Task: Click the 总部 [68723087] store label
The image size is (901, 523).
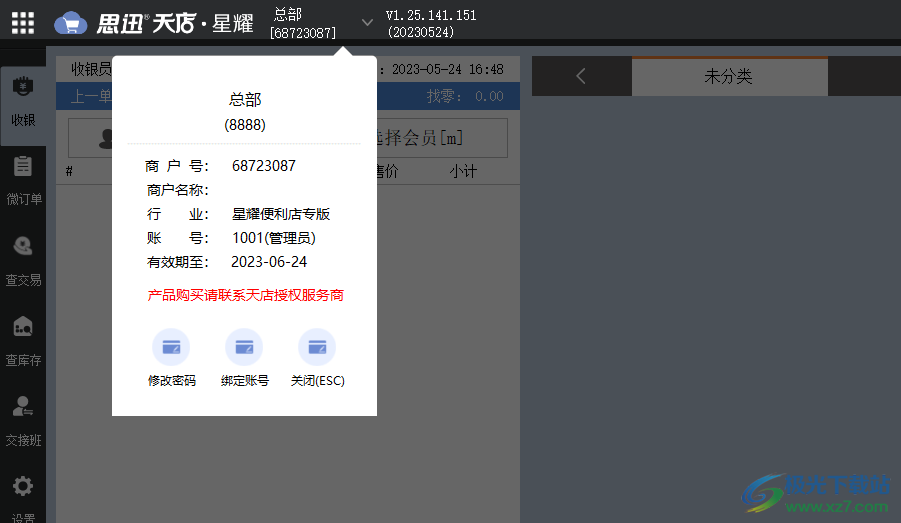Action: click(x=303, y=24)
